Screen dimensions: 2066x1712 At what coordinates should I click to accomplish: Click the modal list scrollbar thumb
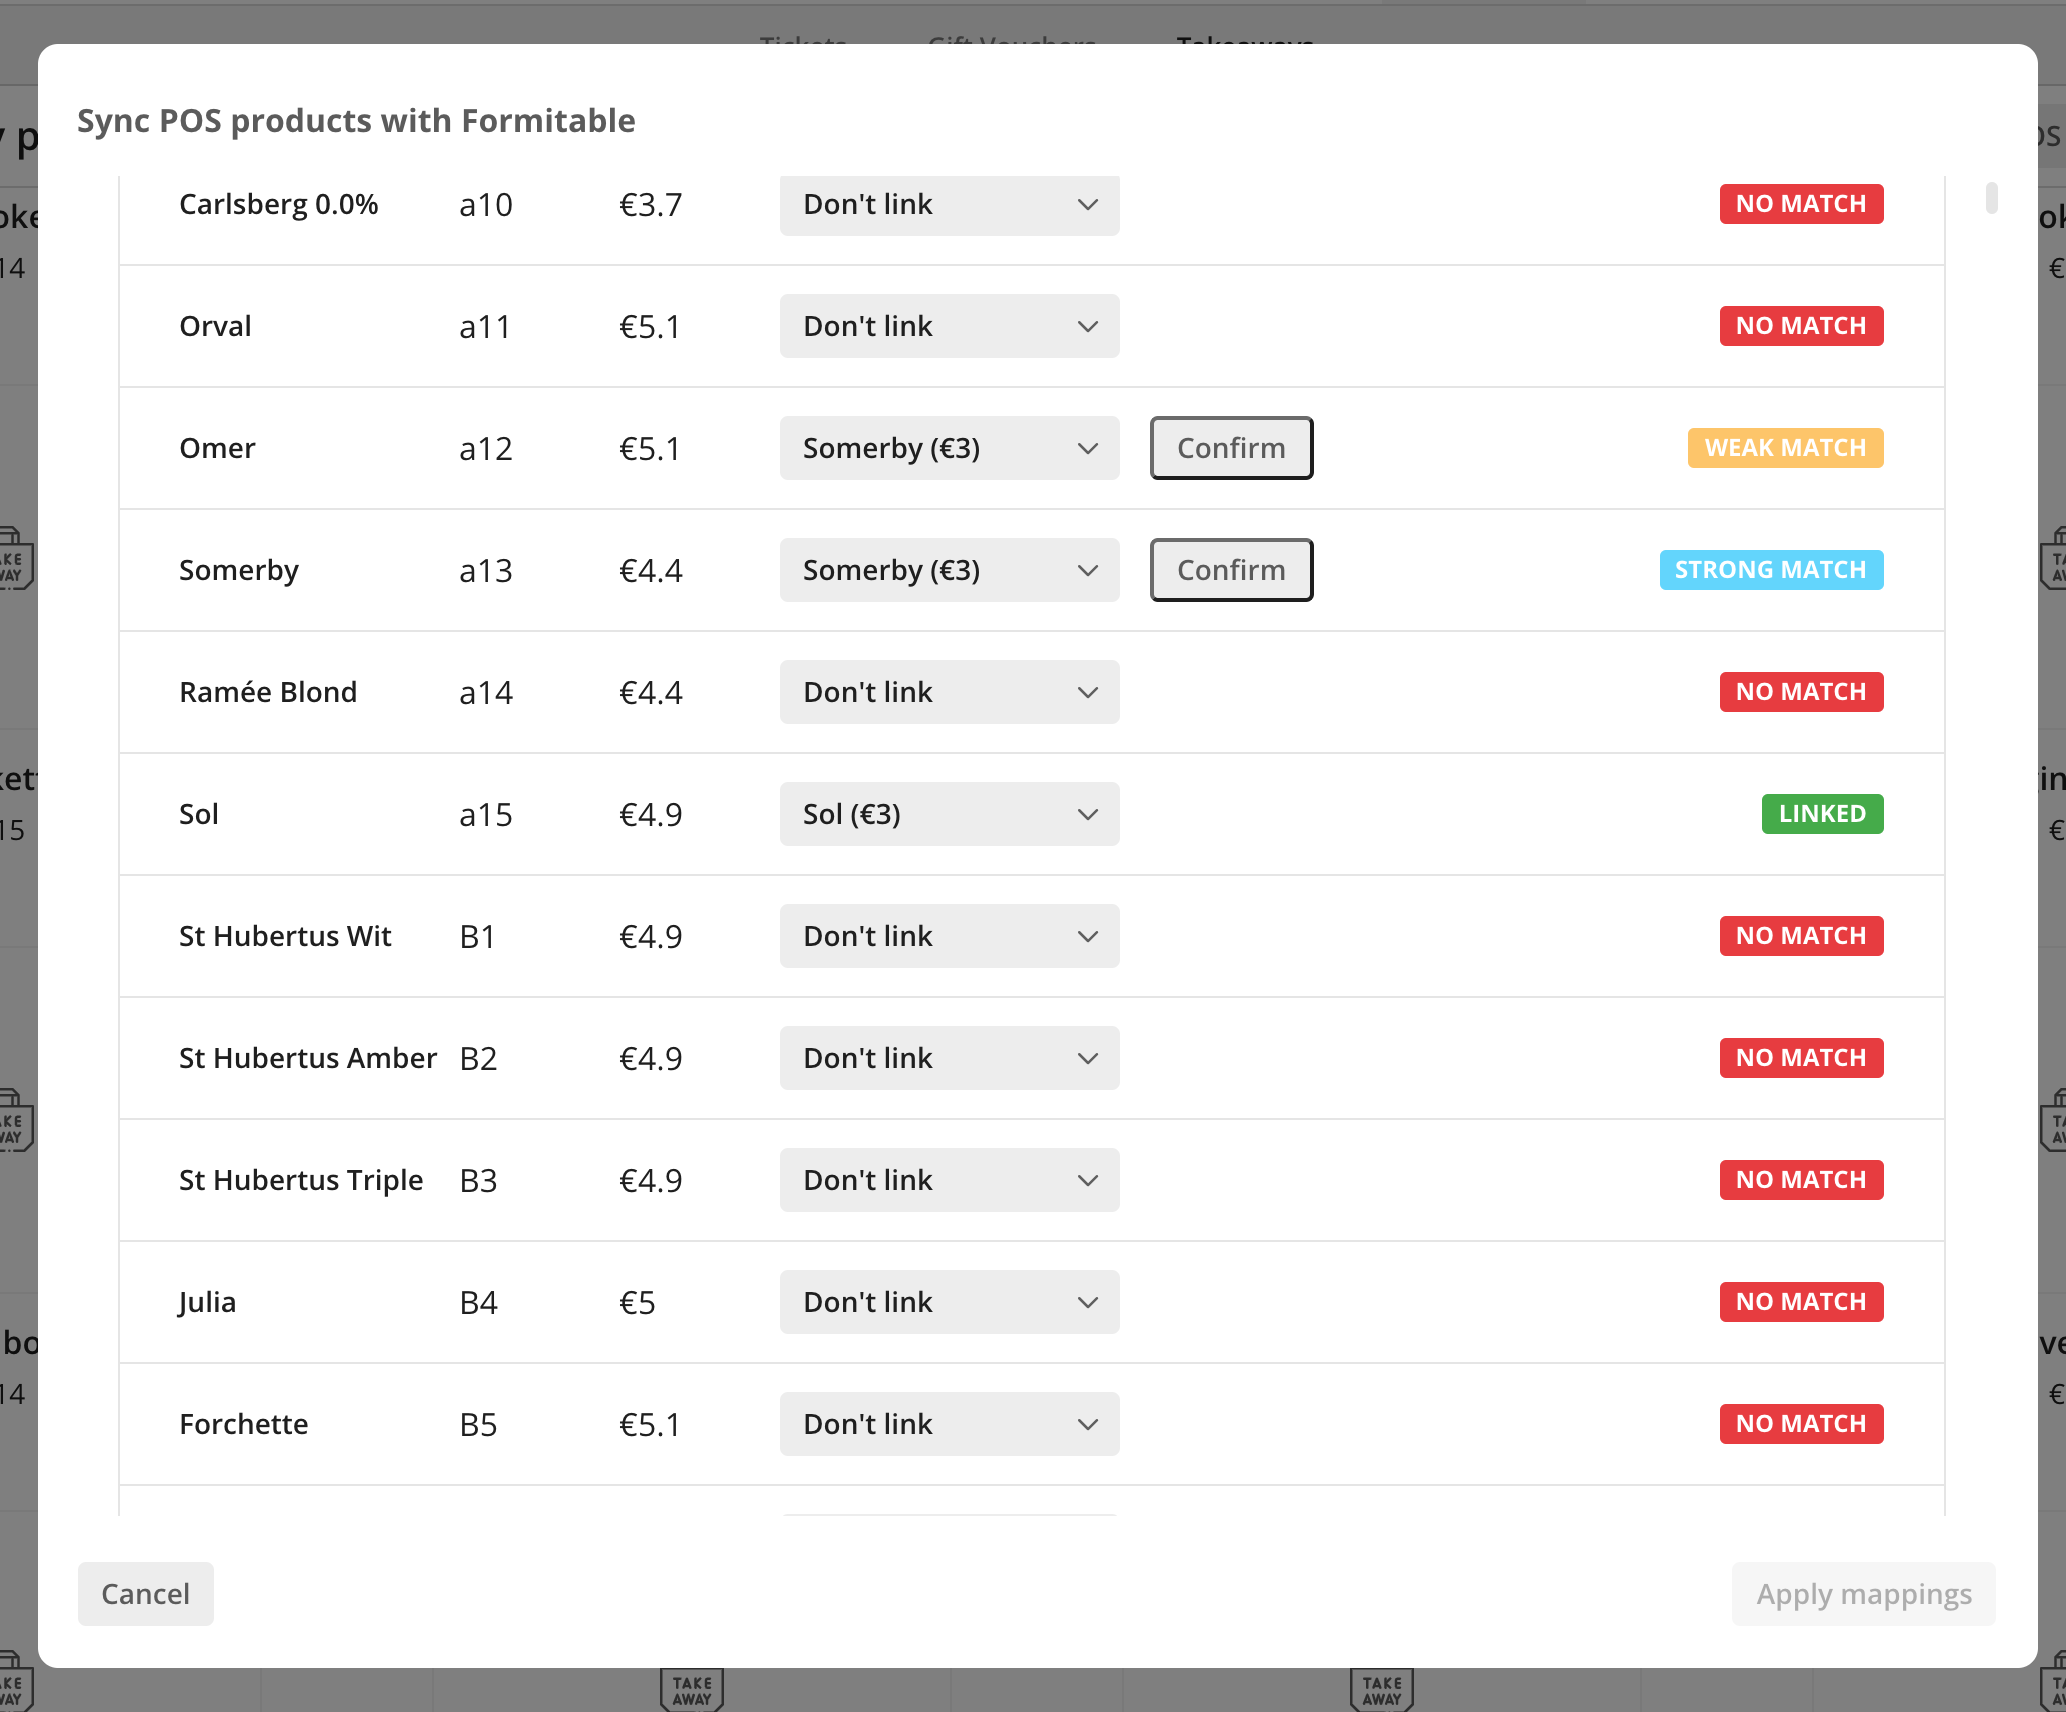click(x=1991, y=198)
